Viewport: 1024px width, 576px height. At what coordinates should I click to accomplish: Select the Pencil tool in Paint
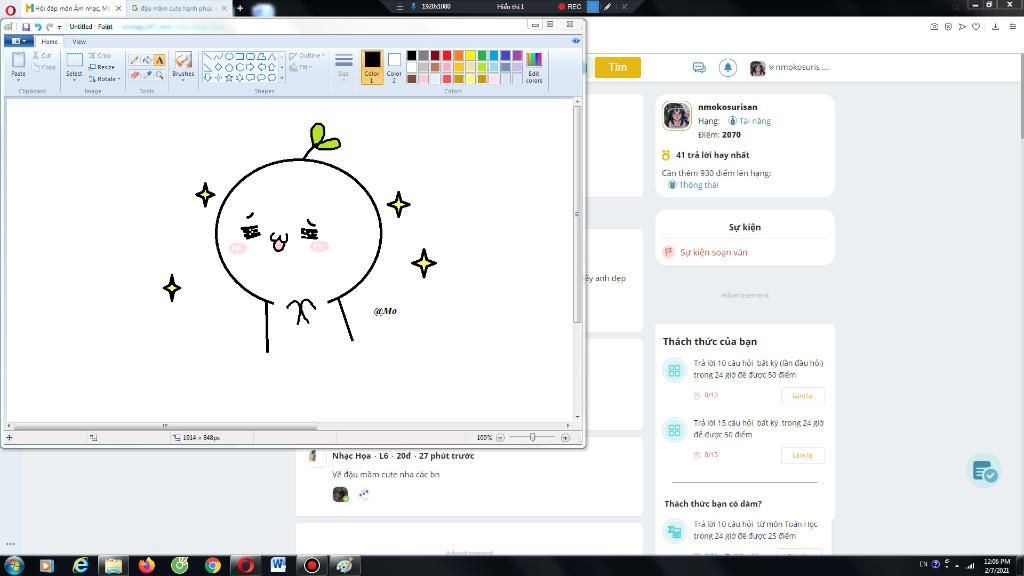pyautogui.click(x=135, y=60)
